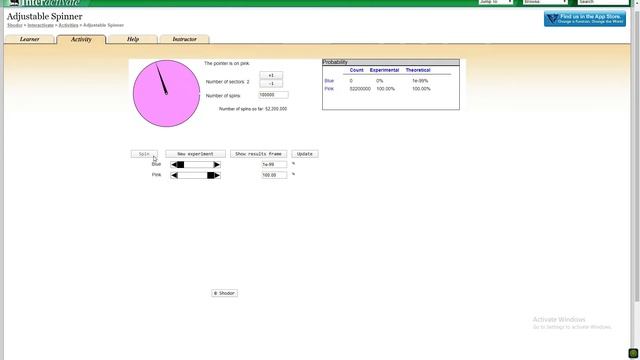Viewport: 640px width, 360px height.
Task: Open the Help tab
Action: pos(133,39)
